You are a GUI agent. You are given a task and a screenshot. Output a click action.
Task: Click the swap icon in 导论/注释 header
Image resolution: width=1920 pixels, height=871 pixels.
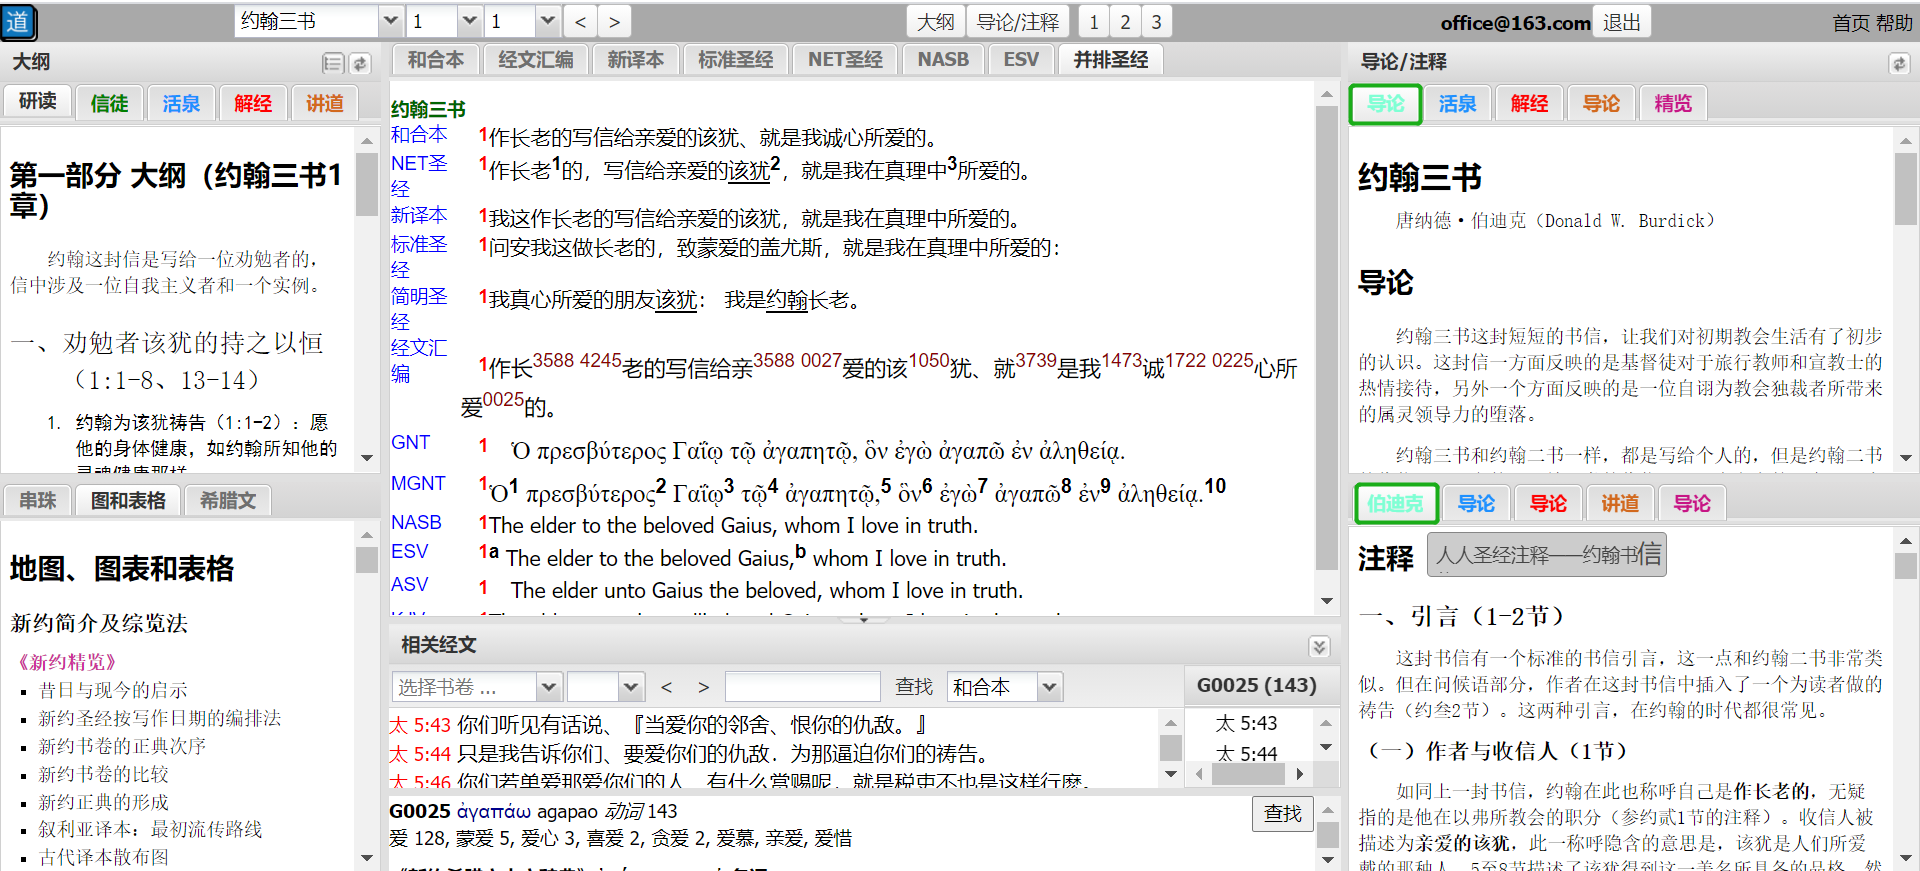click(x=1898, y=64)
